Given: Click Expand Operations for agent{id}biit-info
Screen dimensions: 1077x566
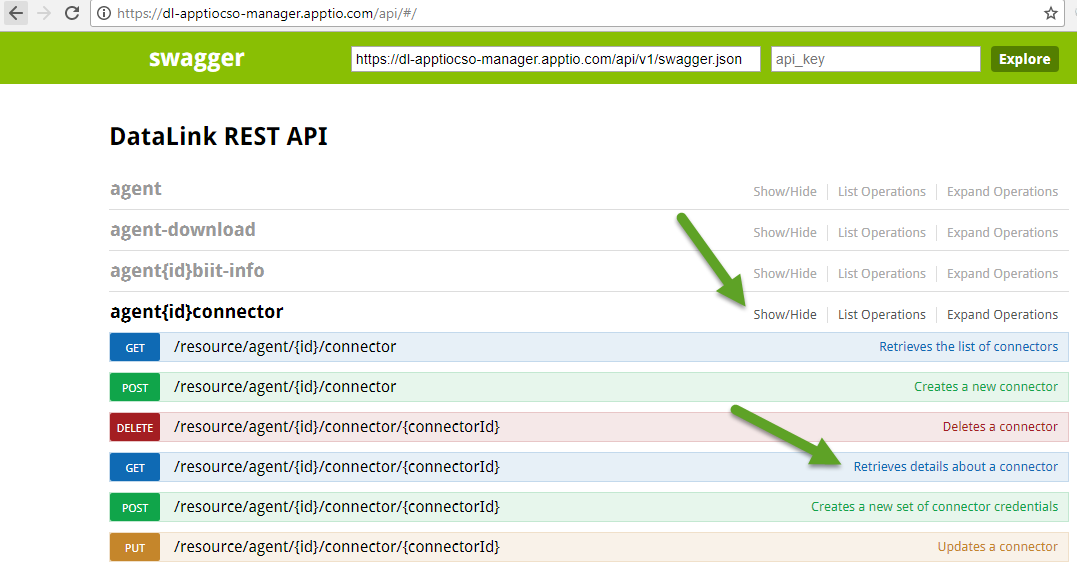Looking at the screenshot, I should pos(1002,273).
